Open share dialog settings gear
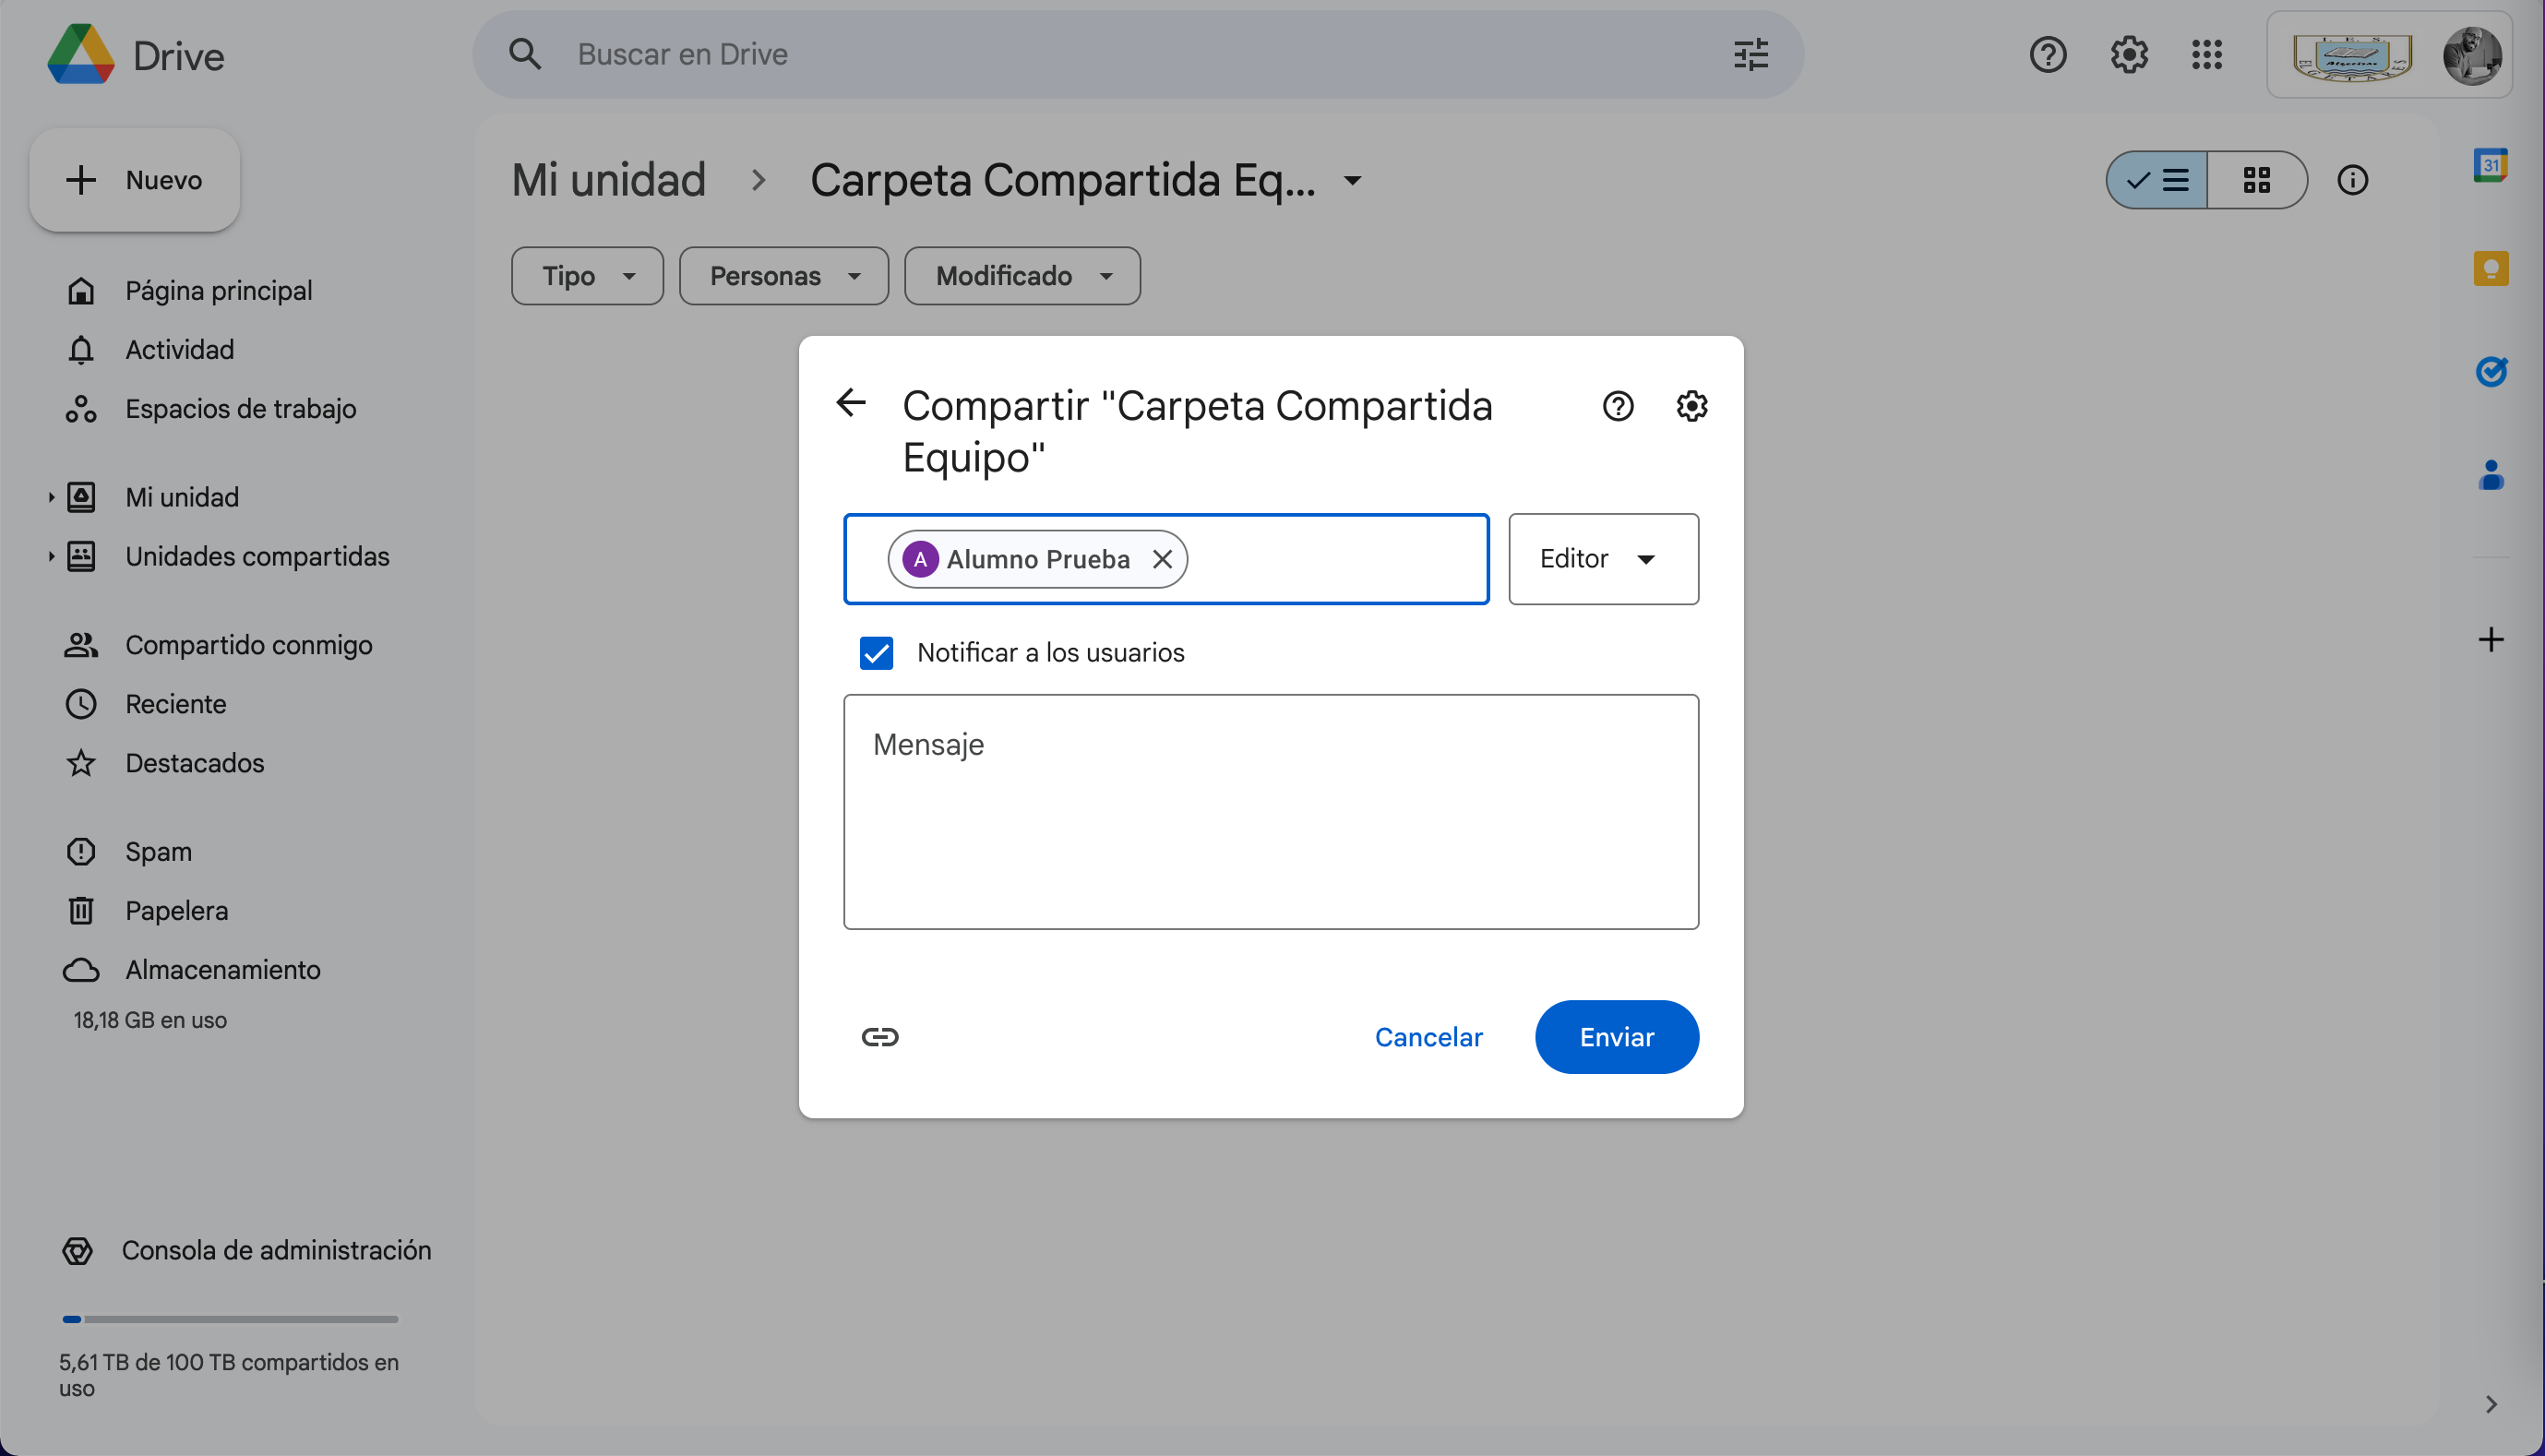 click(1691, 406)
